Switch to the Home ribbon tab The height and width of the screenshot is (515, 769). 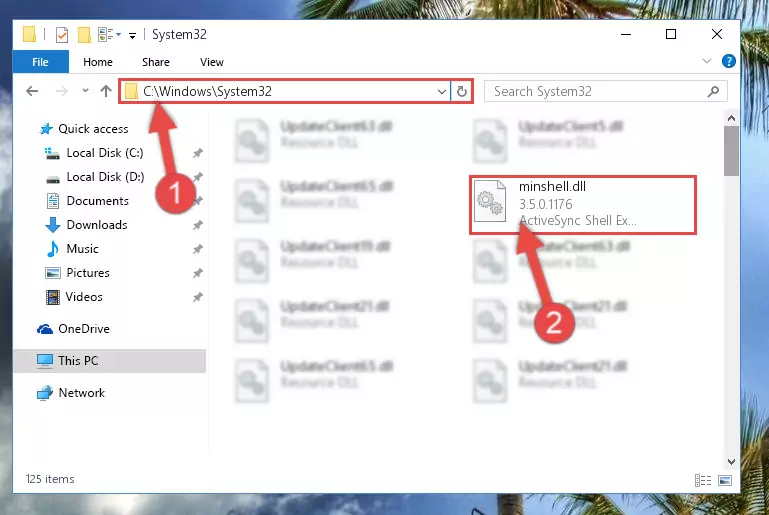click(98, 62)
